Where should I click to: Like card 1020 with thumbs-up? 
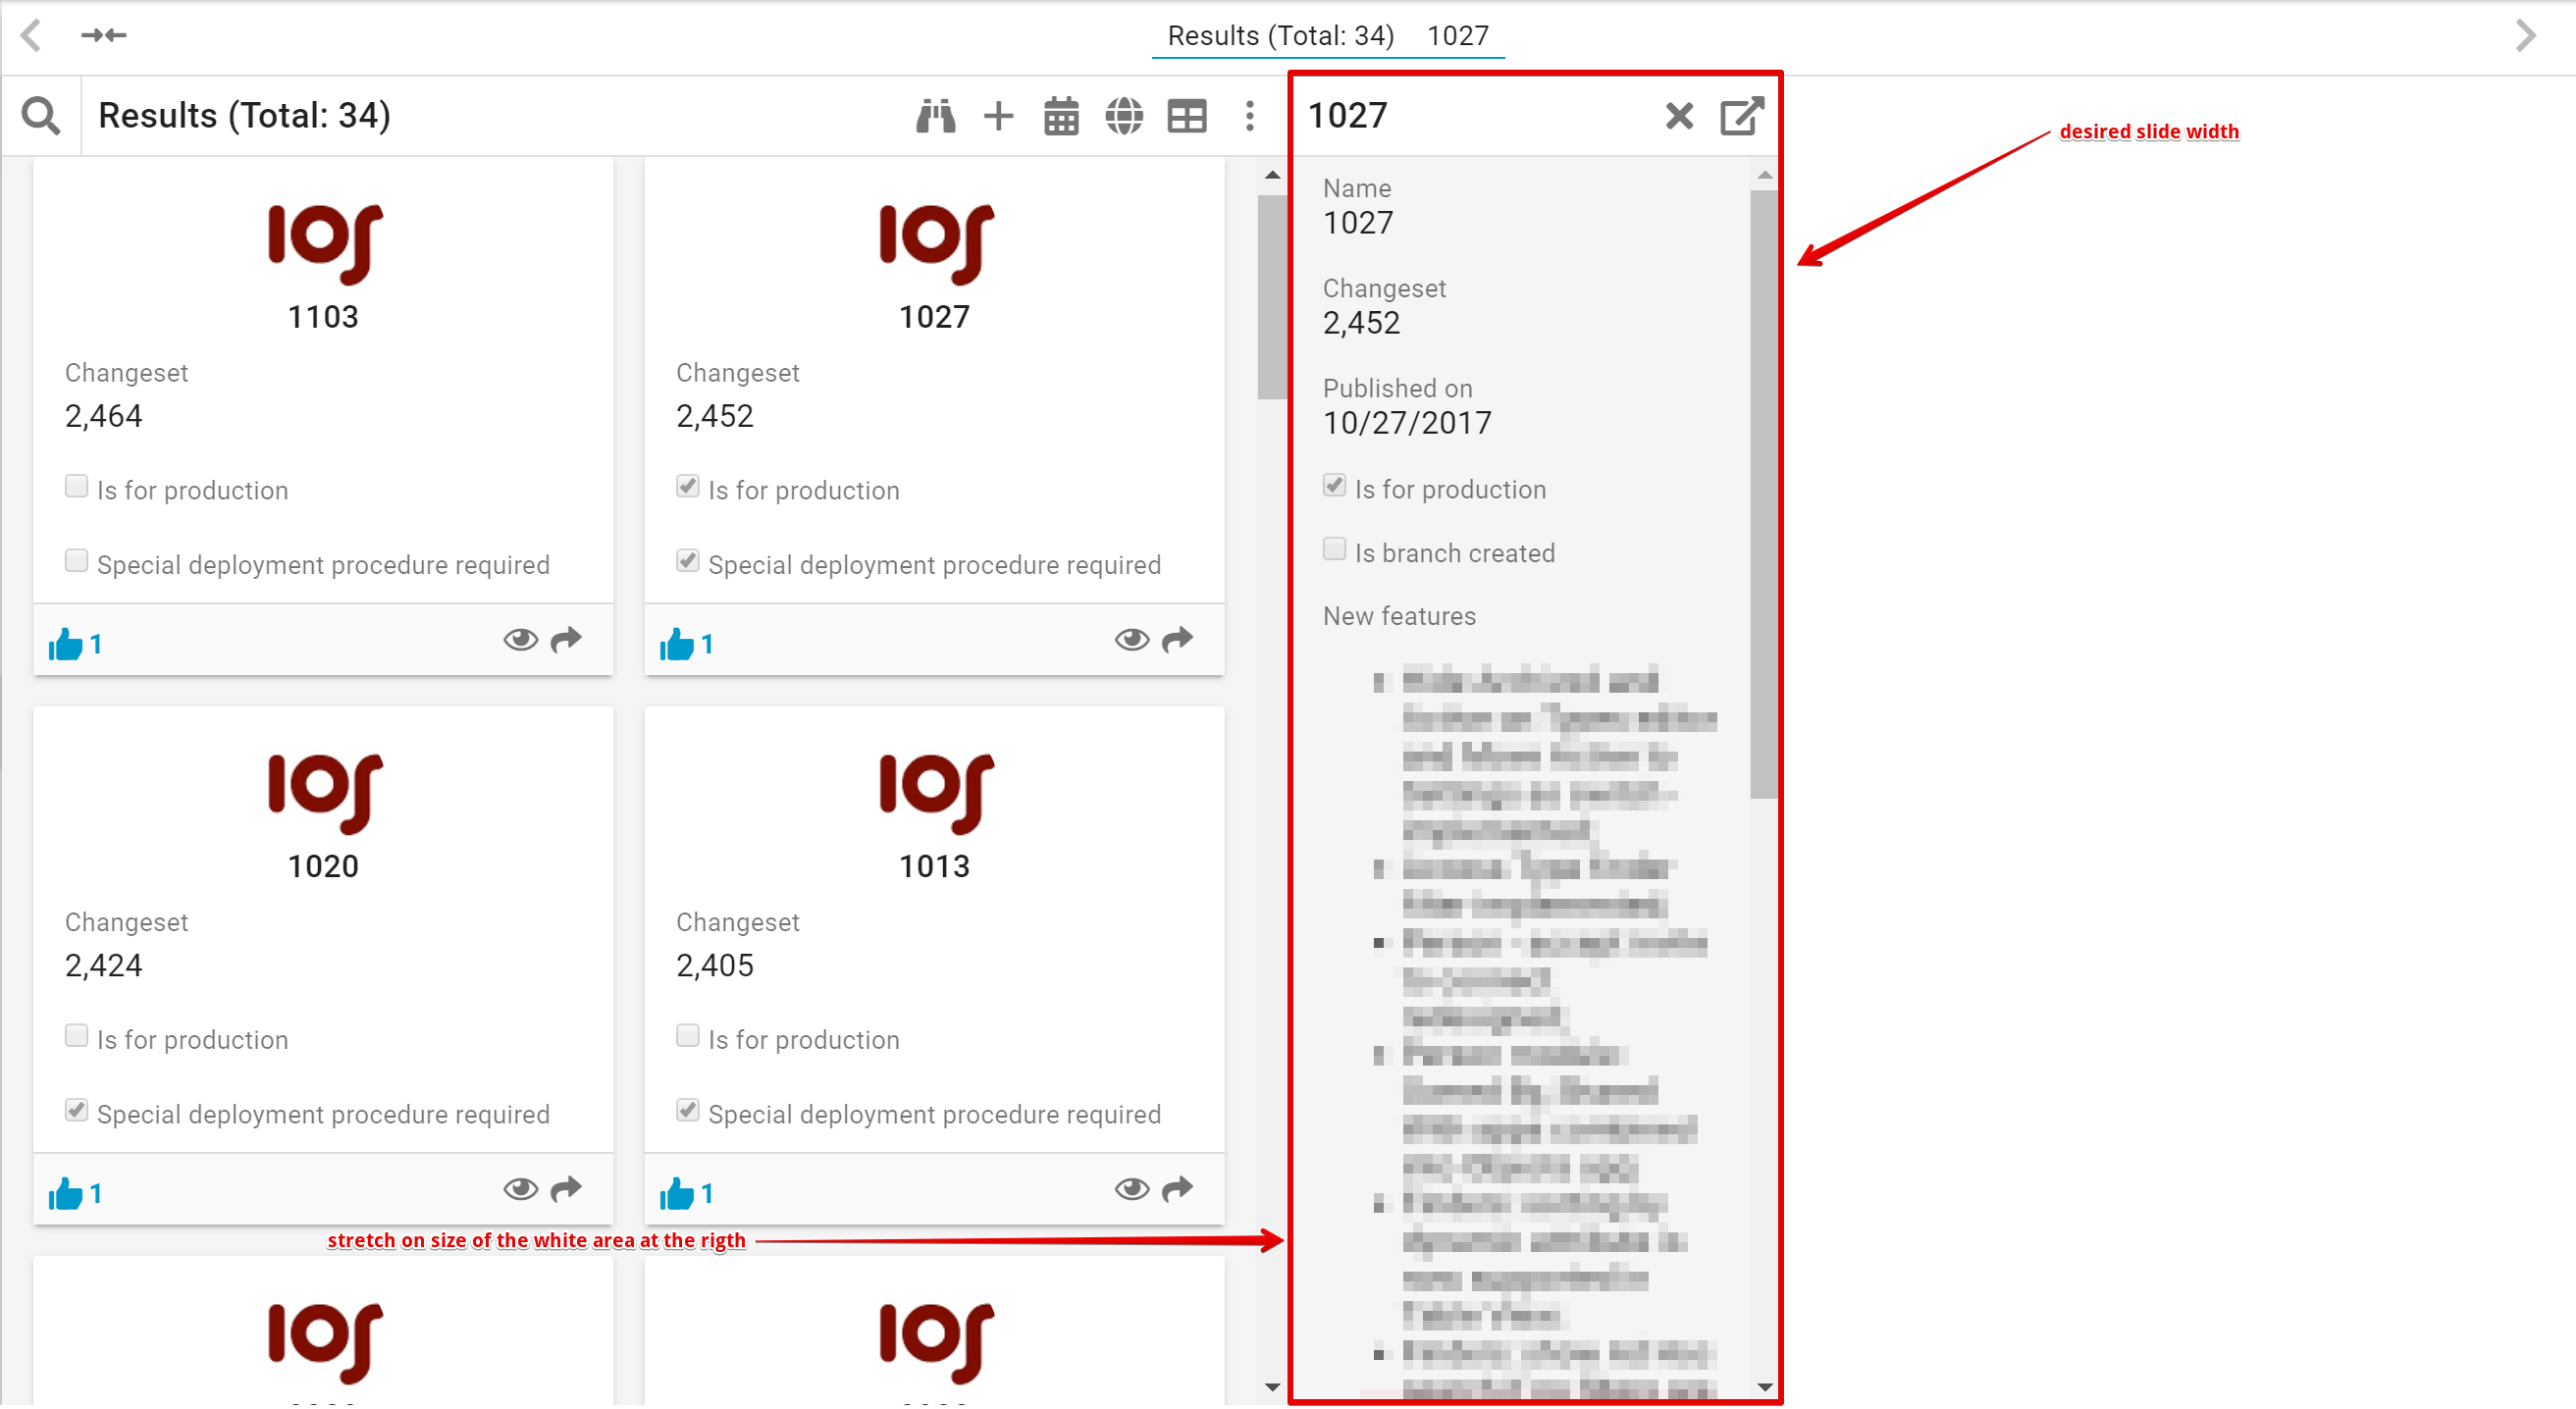(66, 1193)
